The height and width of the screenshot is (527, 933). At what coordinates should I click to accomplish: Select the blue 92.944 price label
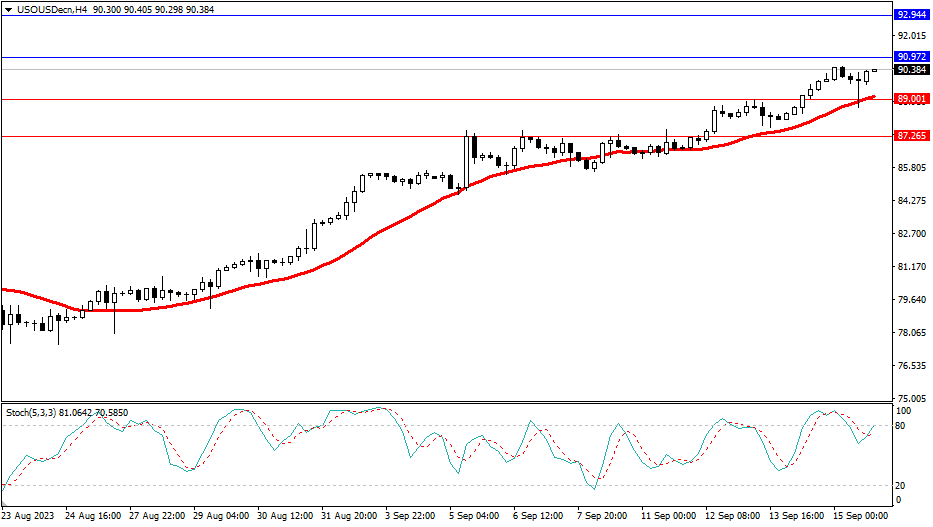click(910, 16)
